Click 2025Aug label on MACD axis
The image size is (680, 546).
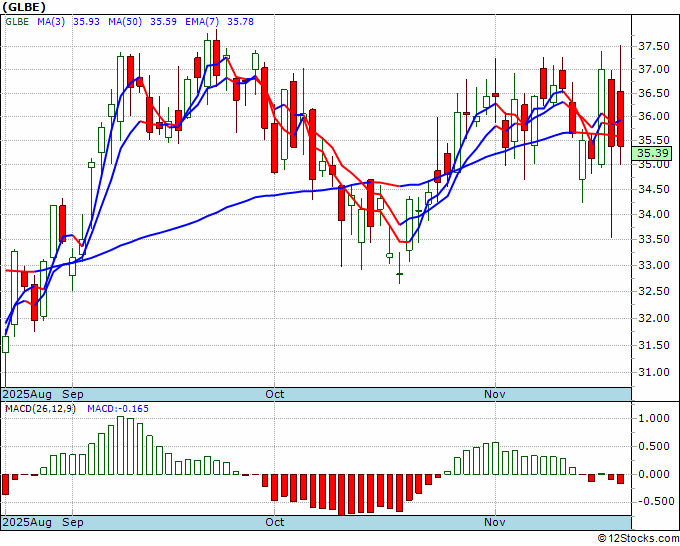[x=27, y=522]
